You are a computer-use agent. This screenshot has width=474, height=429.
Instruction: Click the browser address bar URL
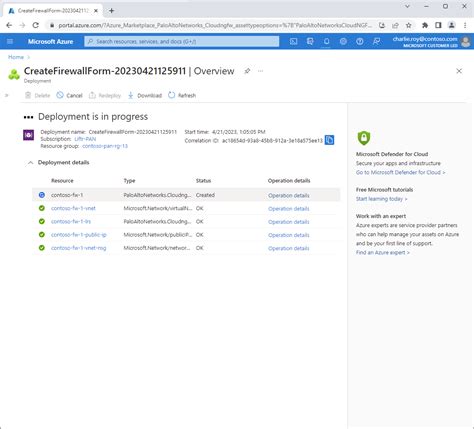[x=215, y=25]
